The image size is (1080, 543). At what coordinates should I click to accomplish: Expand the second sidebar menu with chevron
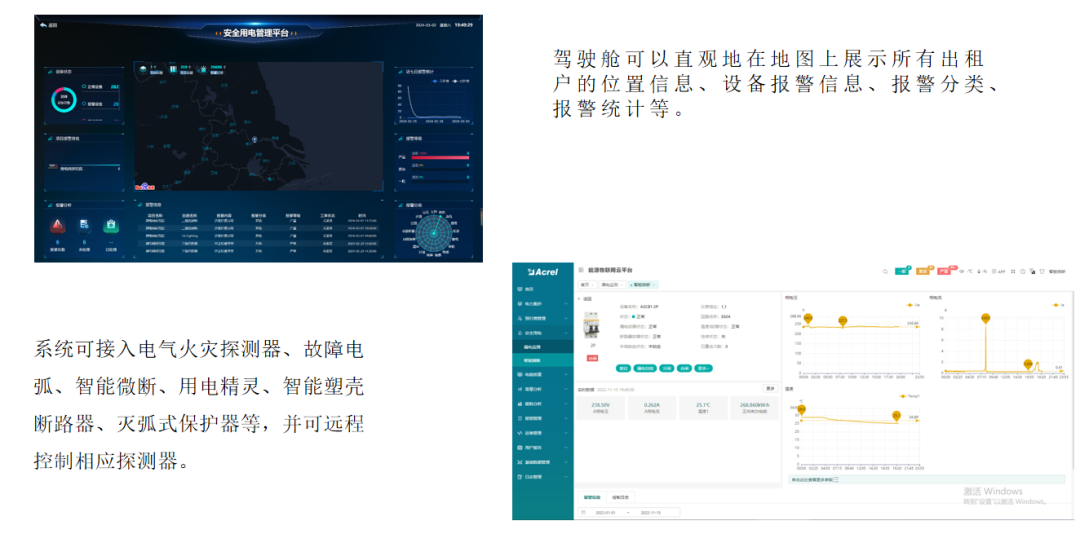click(568, 302)
